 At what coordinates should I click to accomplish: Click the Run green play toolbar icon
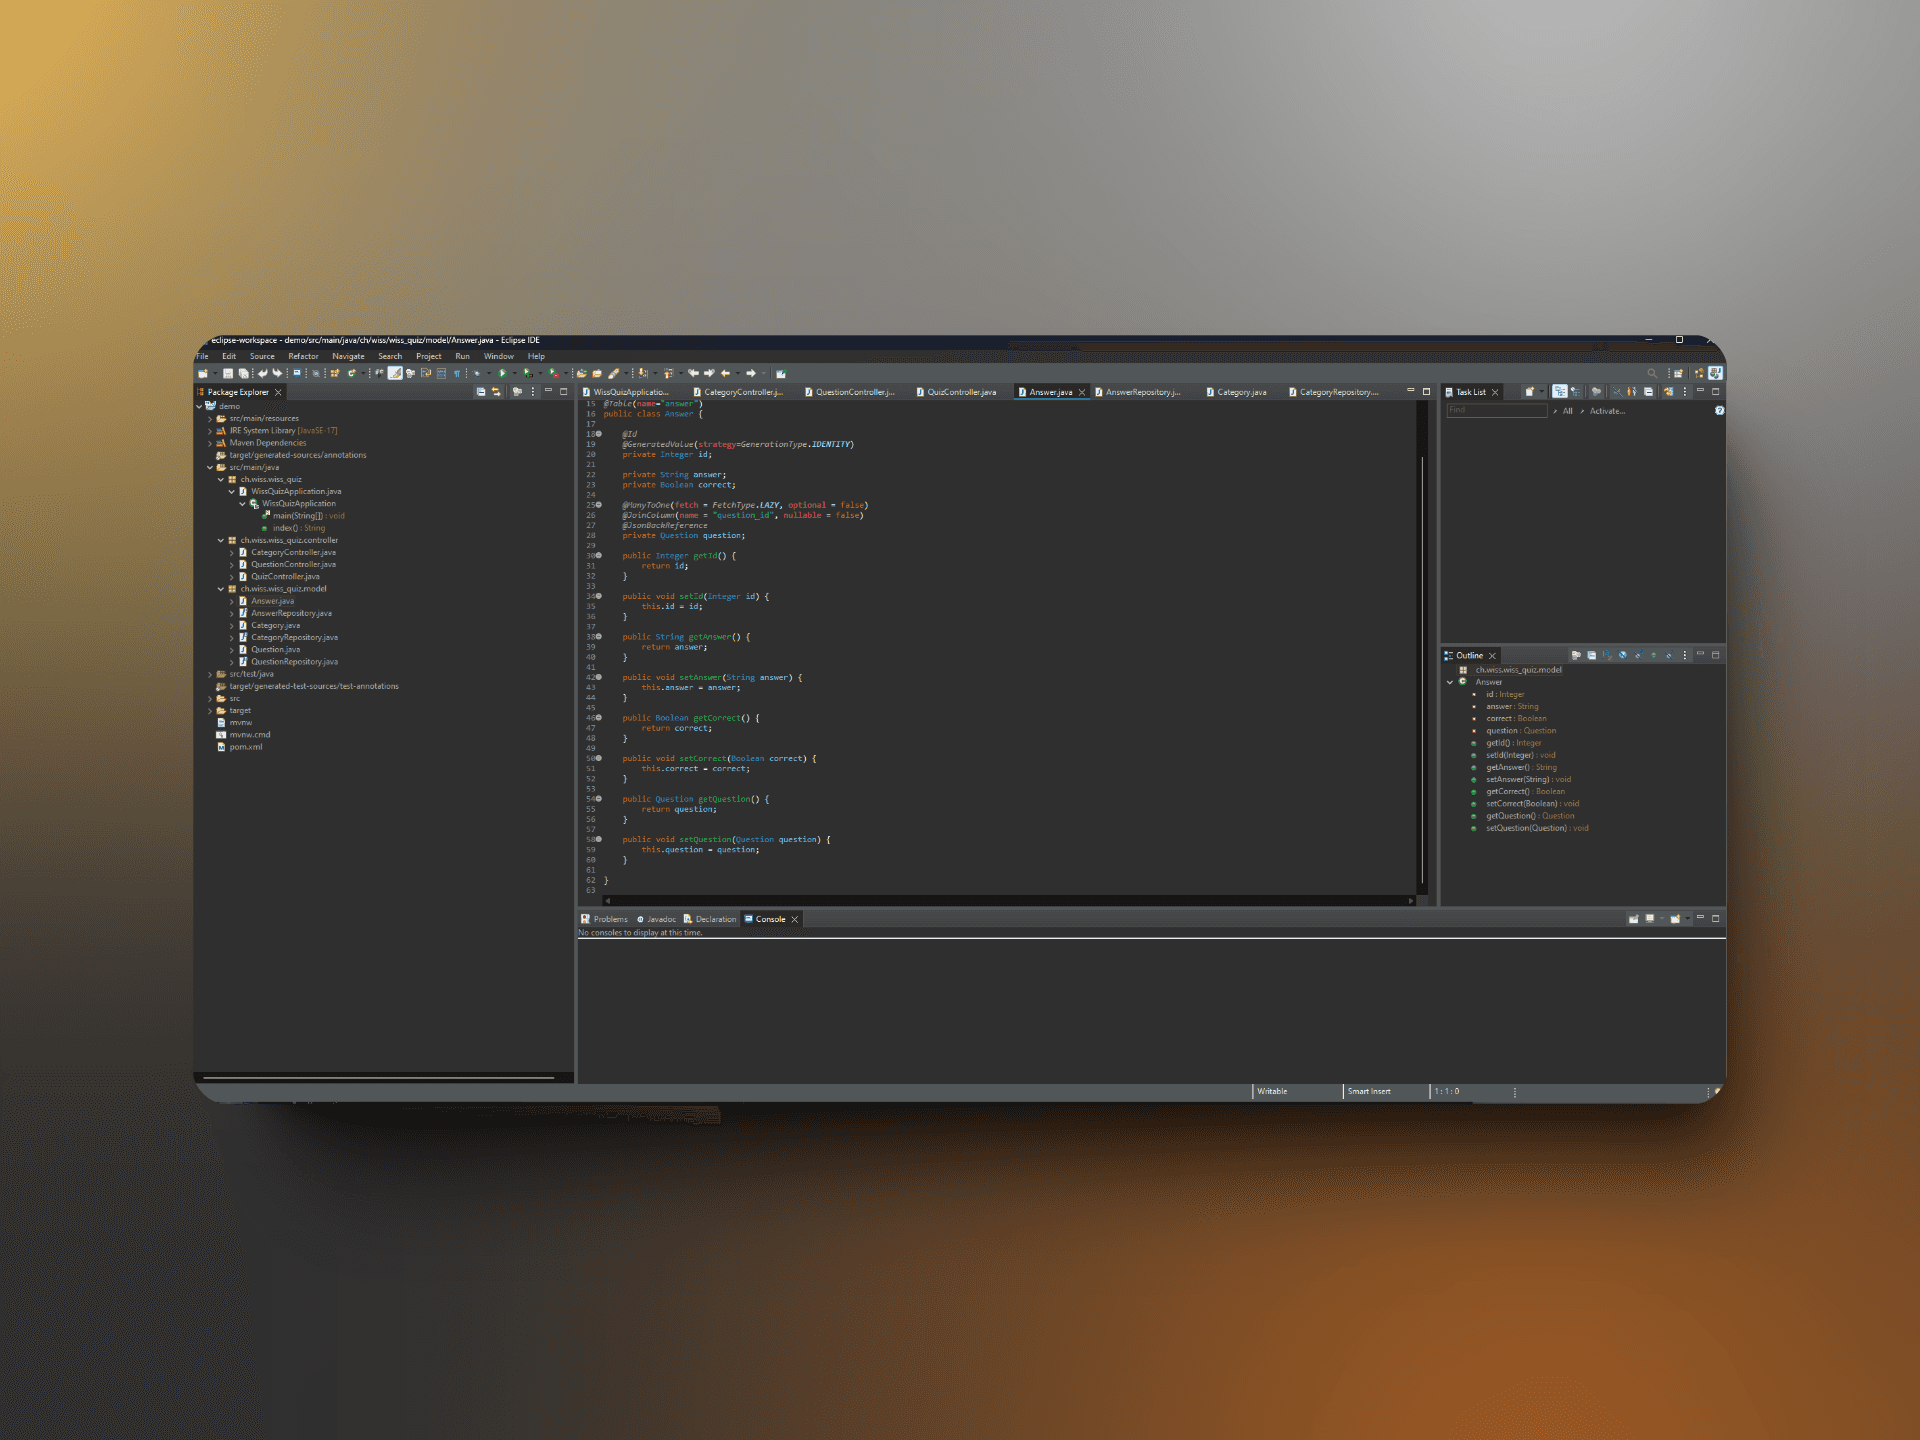click(502, 373)
